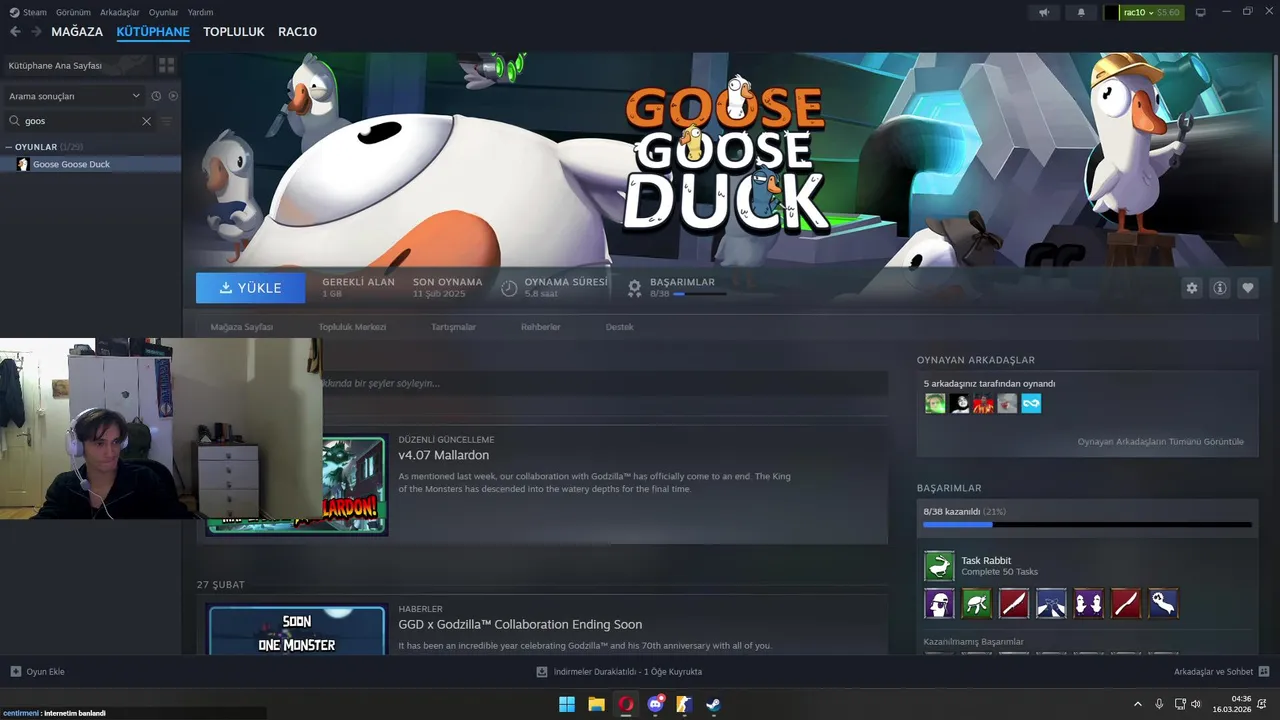Open Opera browser from taskbar

tap(626, 704)
